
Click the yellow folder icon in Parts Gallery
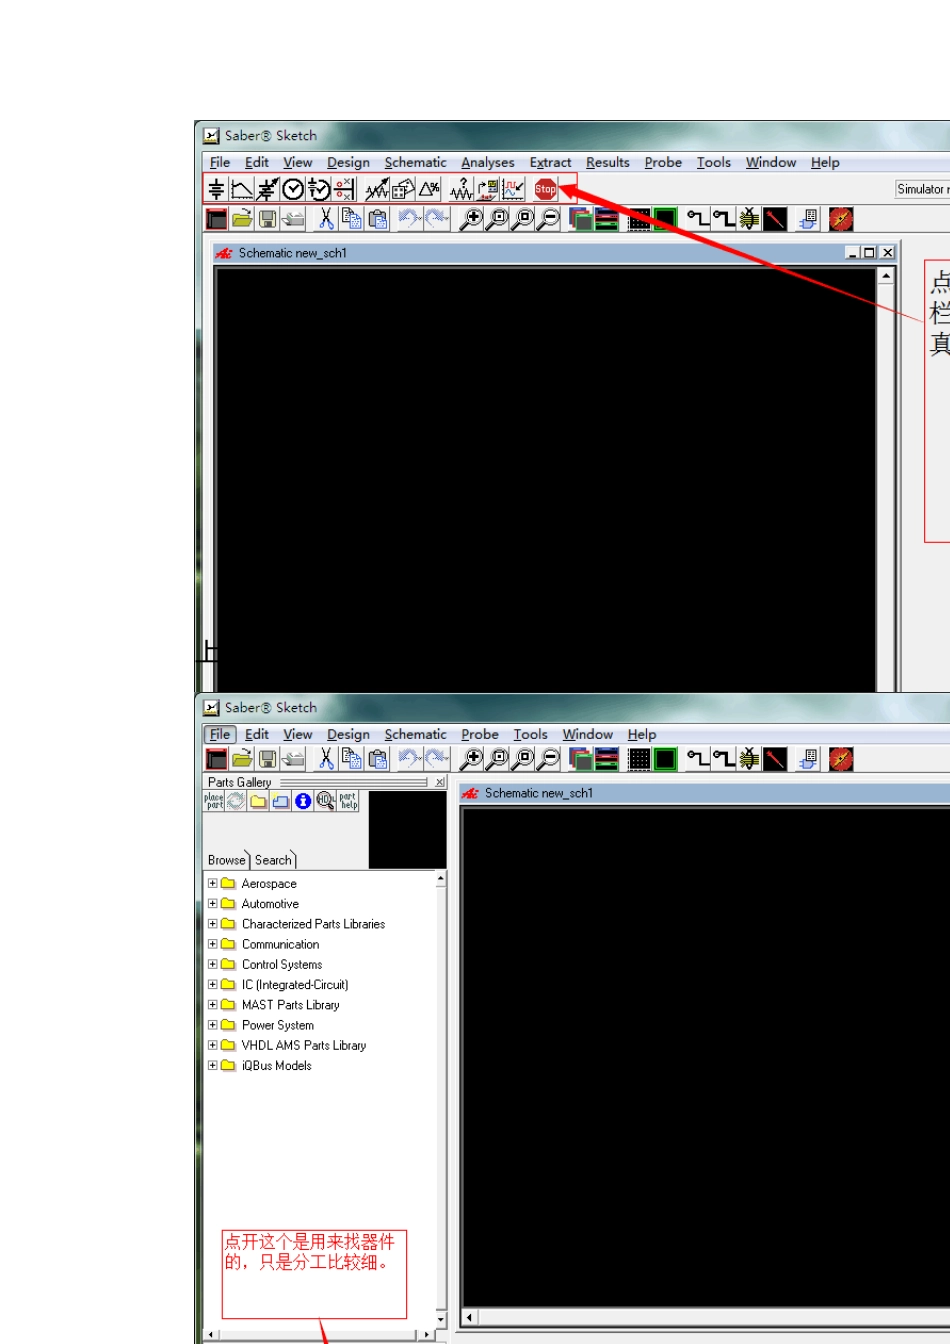click(259, 801)
